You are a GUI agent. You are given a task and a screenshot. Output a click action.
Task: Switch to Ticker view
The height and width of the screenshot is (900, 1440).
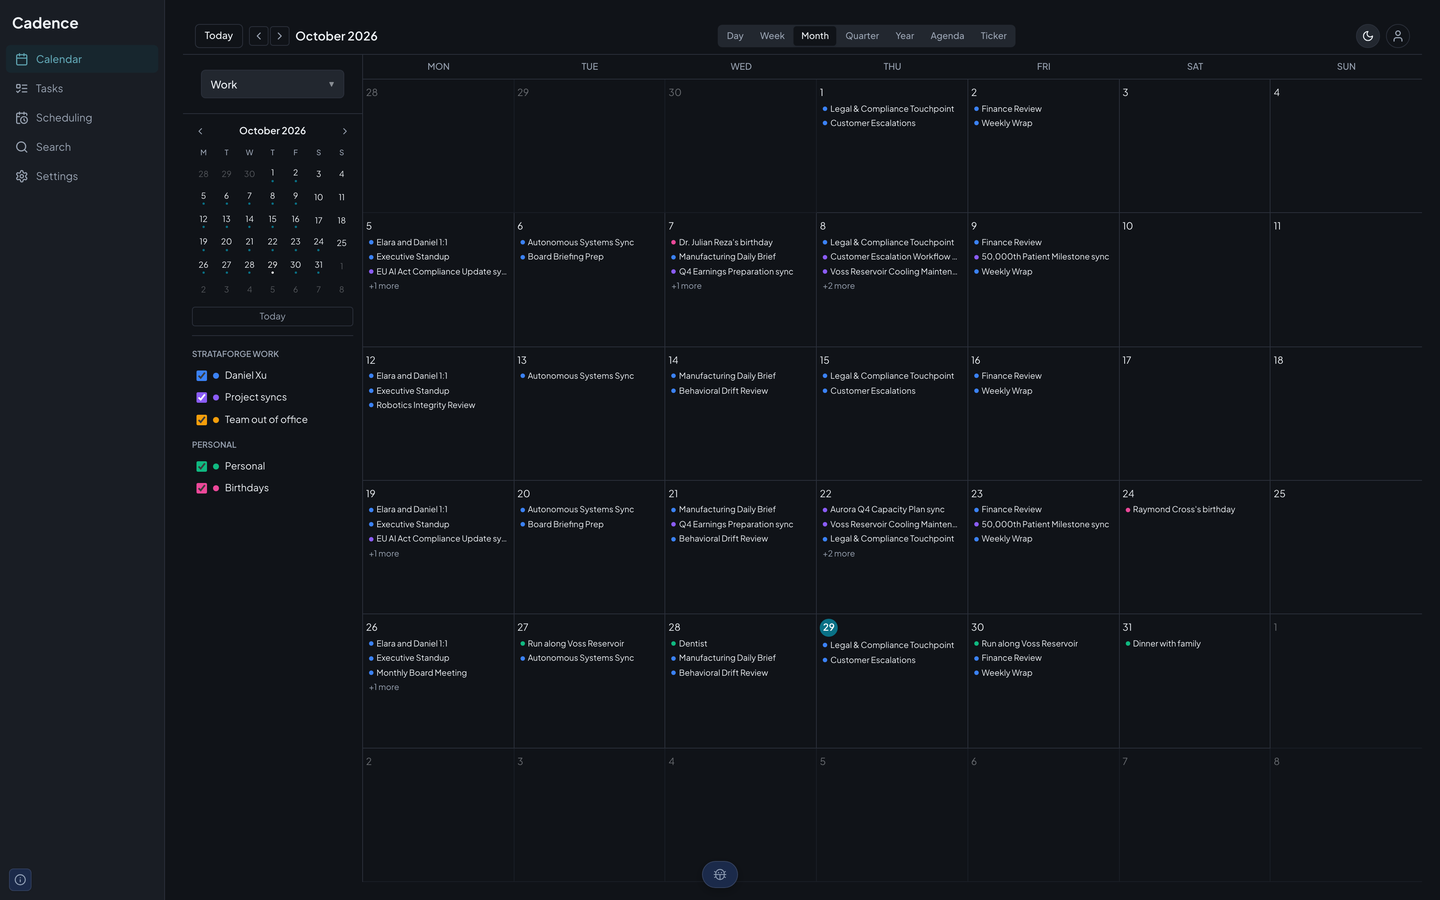pos(994,36)
